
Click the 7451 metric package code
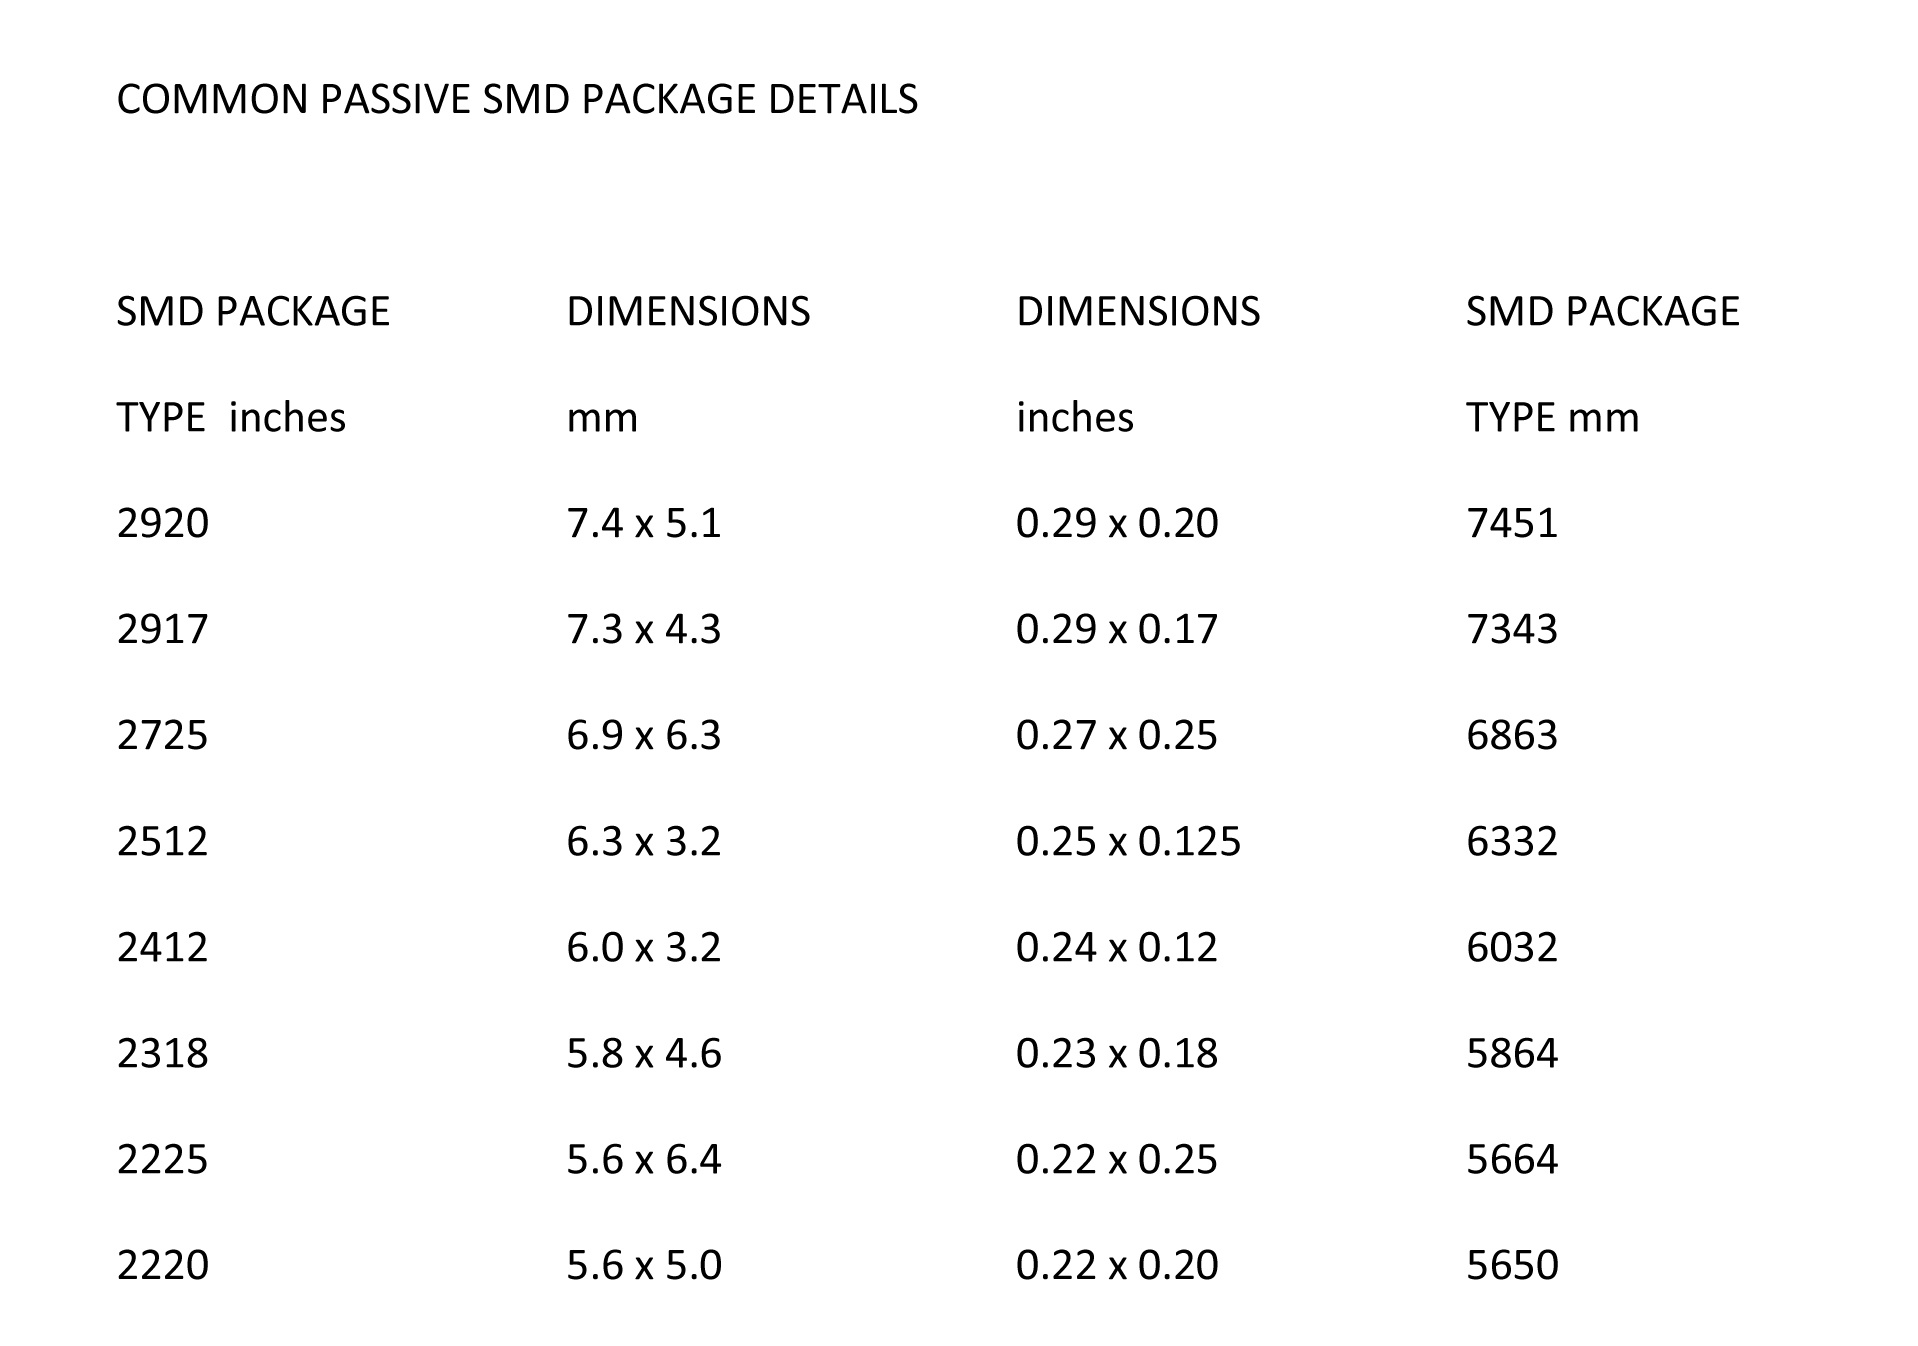click(x=1512, y=523)
